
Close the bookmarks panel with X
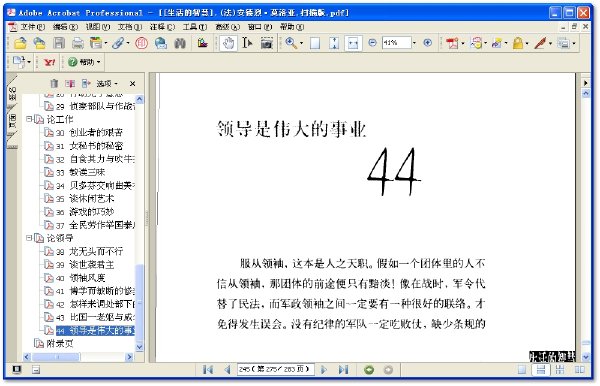(132, 83)
